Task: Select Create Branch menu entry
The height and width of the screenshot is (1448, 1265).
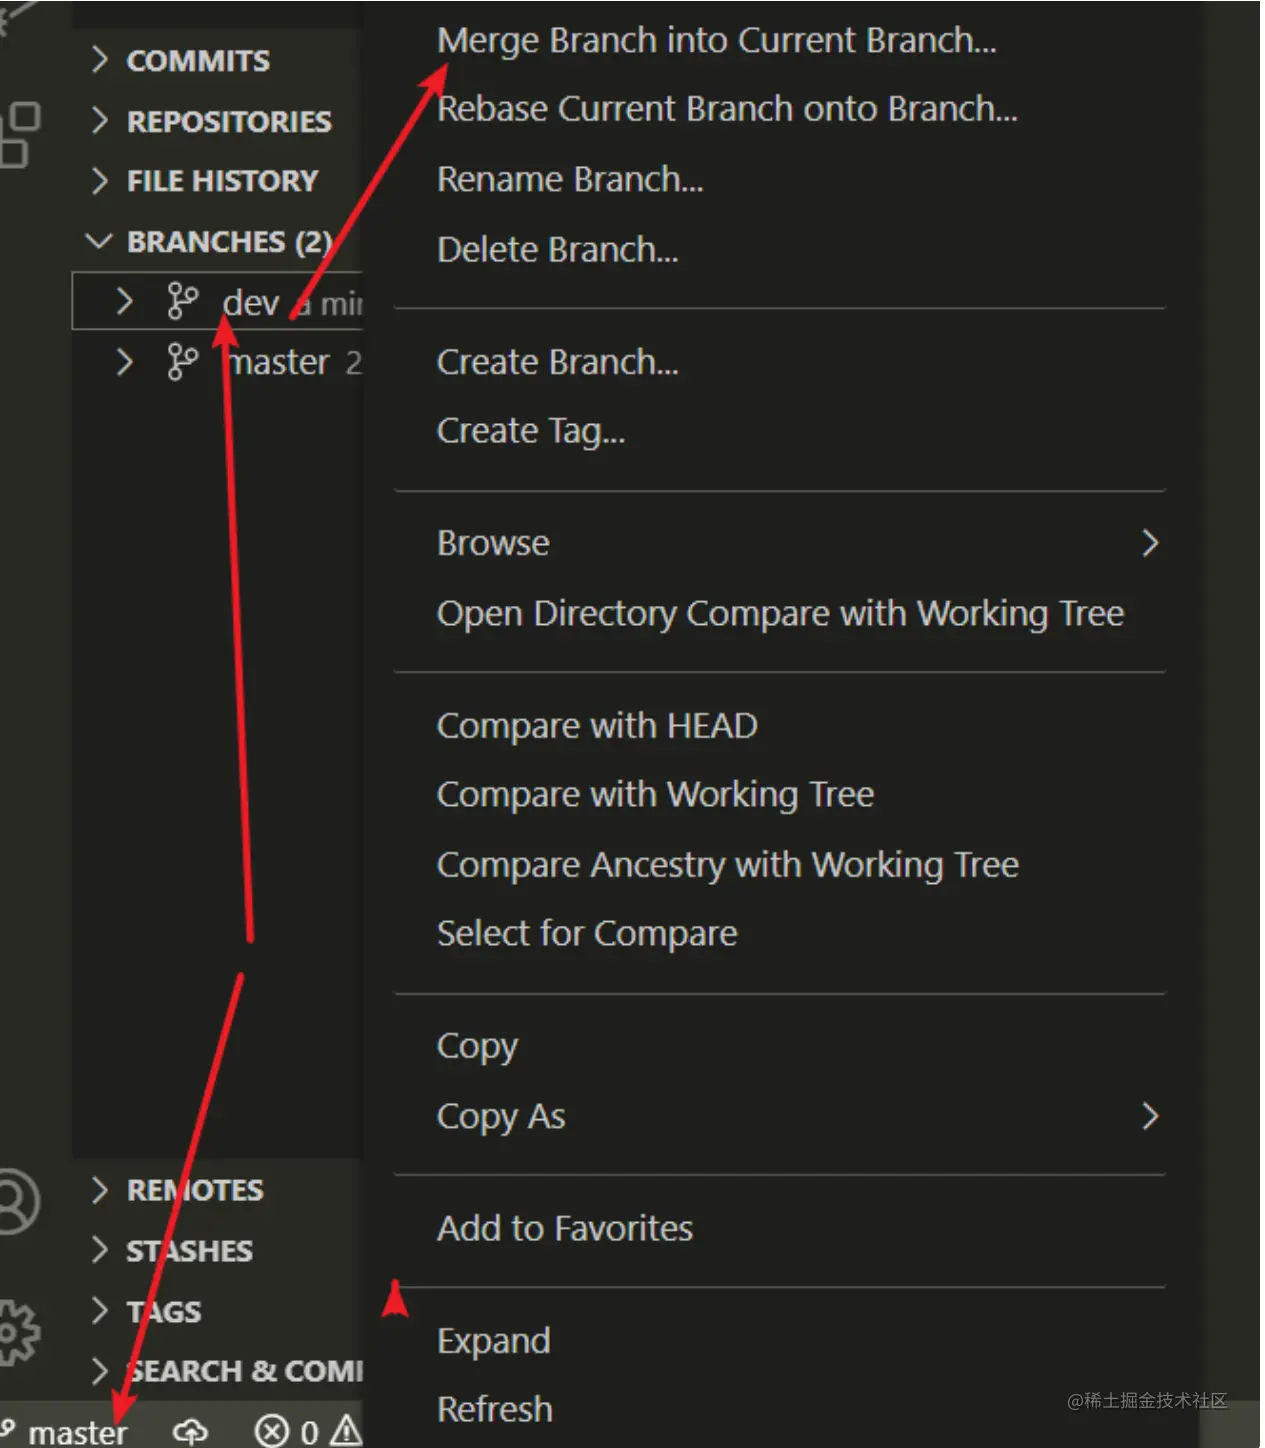Action: click(x=557, y=362)
